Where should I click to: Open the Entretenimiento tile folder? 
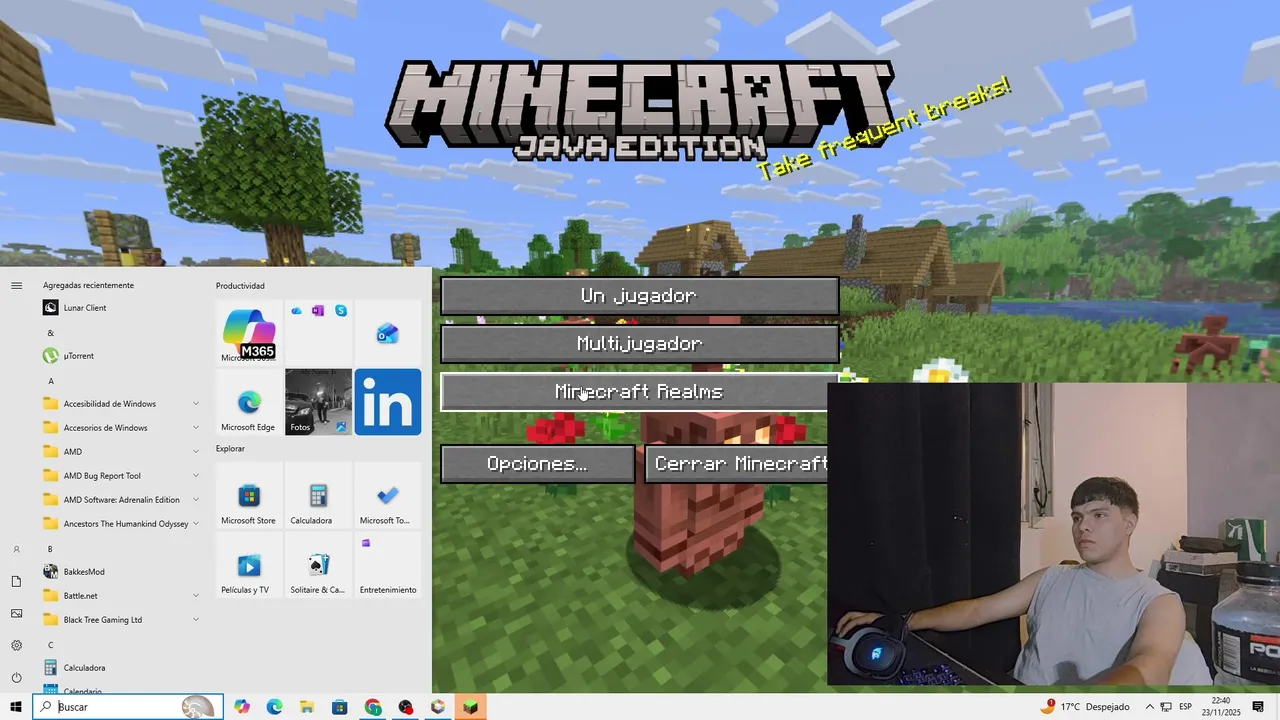coord(388,565)
